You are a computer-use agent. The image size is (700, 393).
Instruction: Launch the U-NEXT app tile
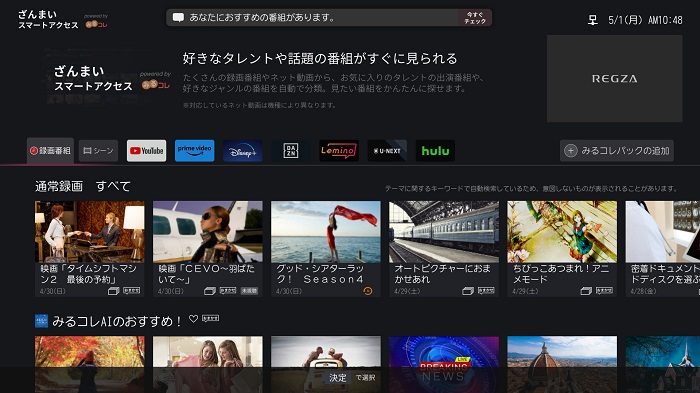point(387,151)
